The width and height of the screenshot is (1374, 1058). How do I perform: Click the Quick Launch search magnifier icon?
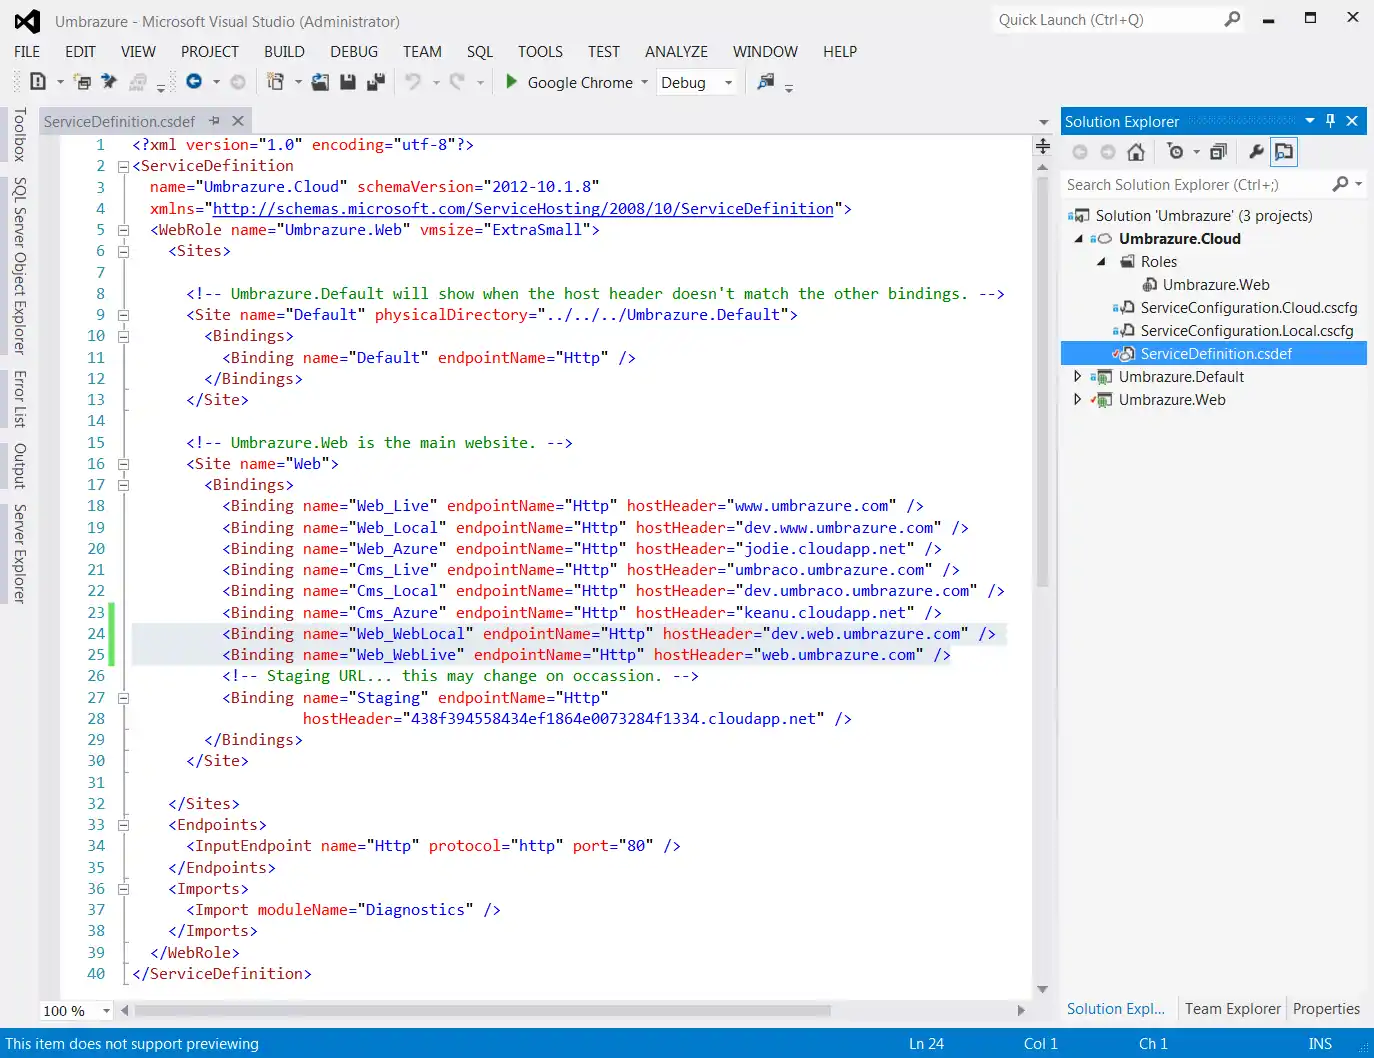coord(1232,19)
